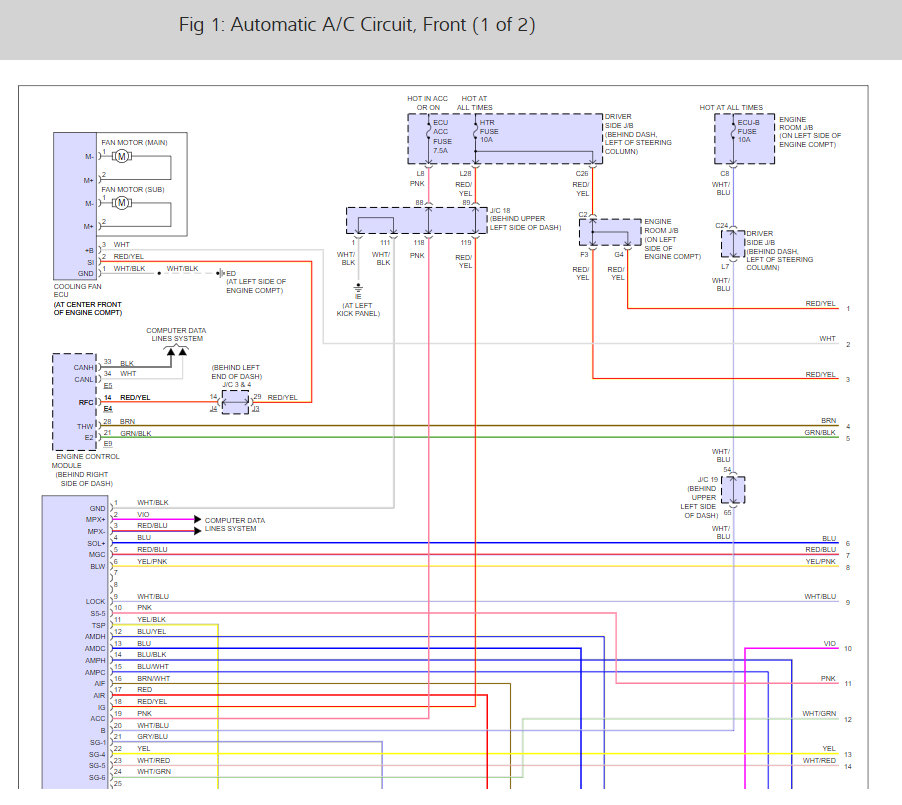Click the 'FAN MOTOR (MAIN)' label
Image resolution: width=902 pixels, height=805 pixels.
click(135, 143)
